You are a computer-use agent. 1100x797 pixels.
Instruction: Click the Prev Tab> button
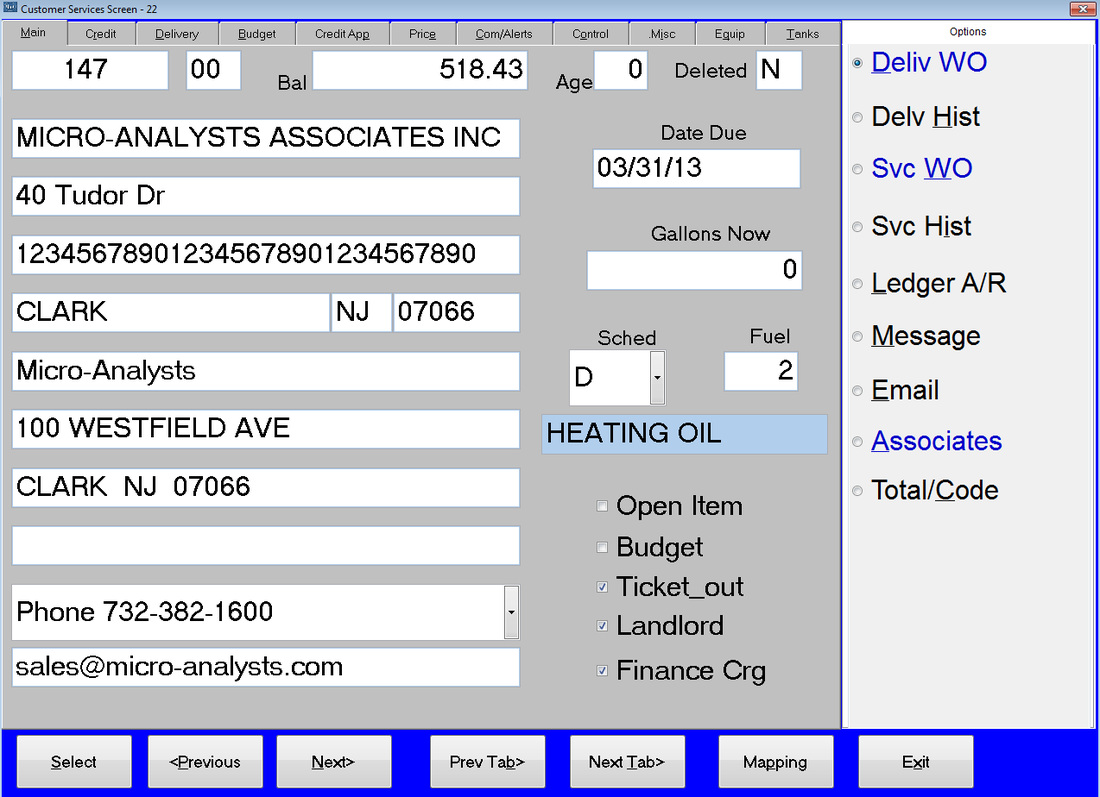487,762
